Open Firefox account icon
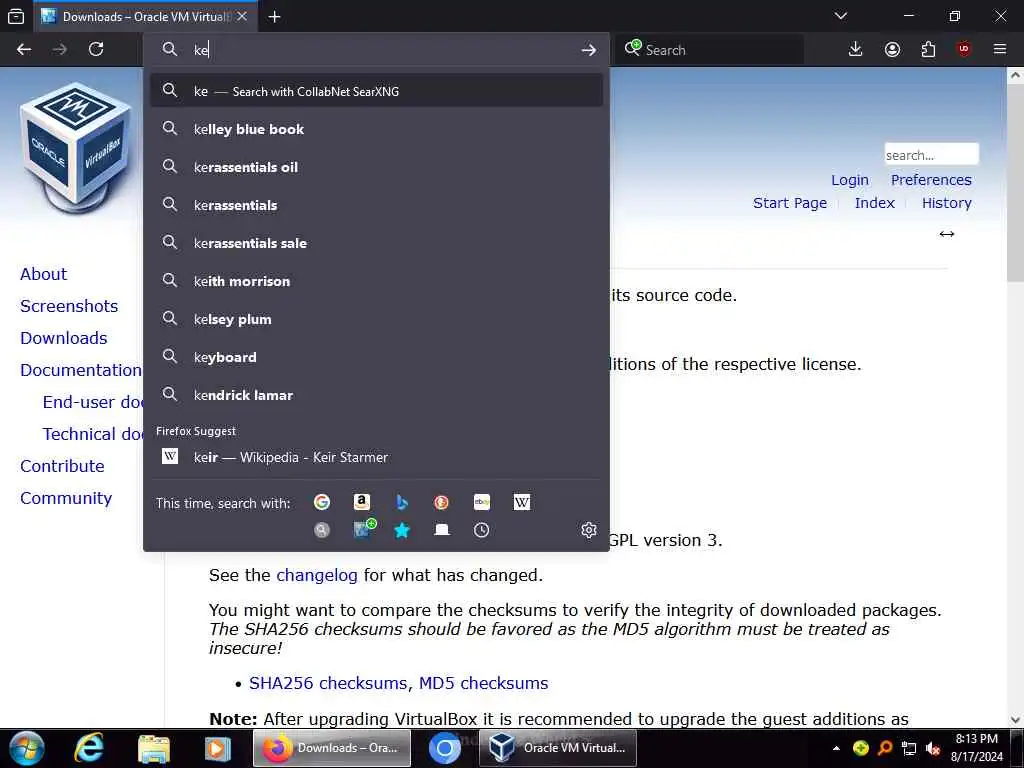This screenshot has width=1024, height=768. (892, 50)
